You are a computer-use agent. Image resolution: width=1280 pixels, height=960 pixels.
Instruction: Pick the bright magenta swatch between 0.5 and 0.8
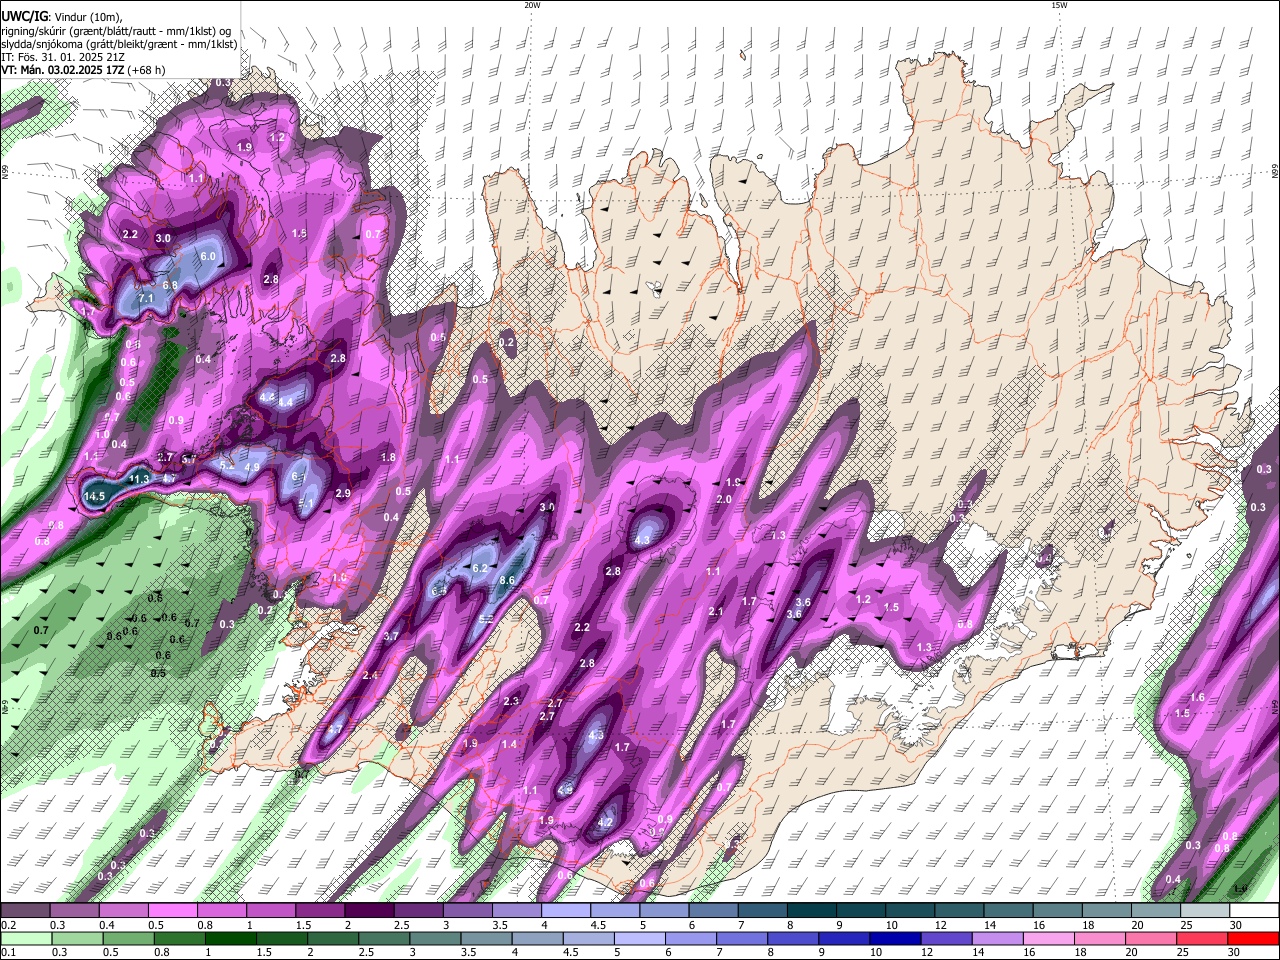click(173, 910)
